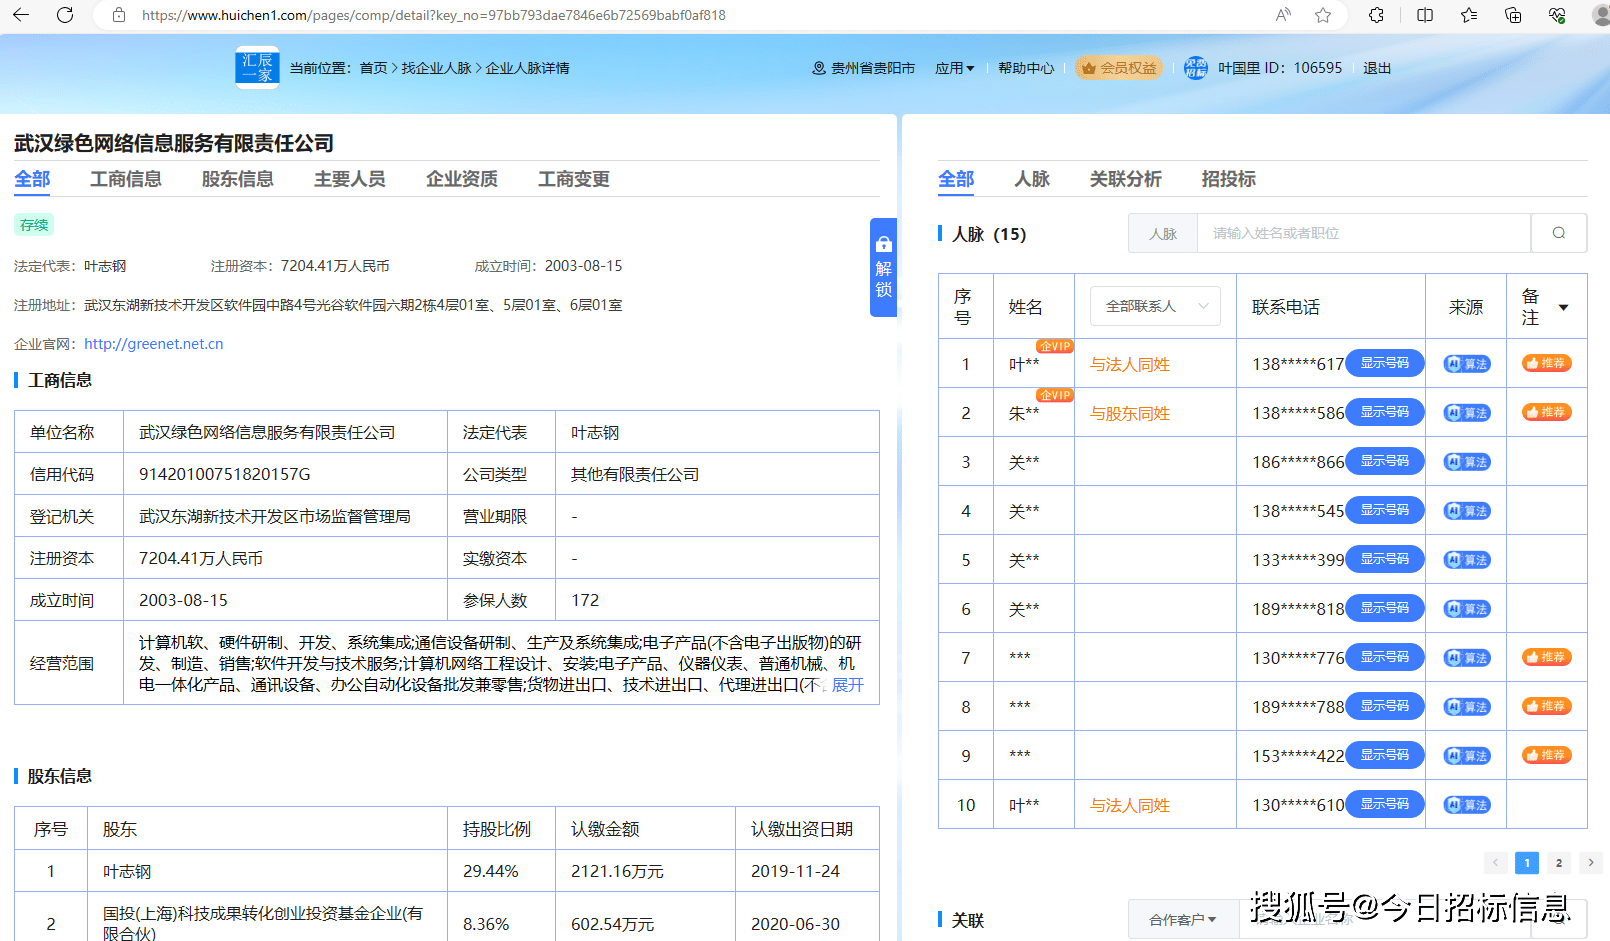Image resolution: width=1610 pixels, height=941 pixels.
Task: Reload the page with the refresh icon
Action: (x=65, y=15)
